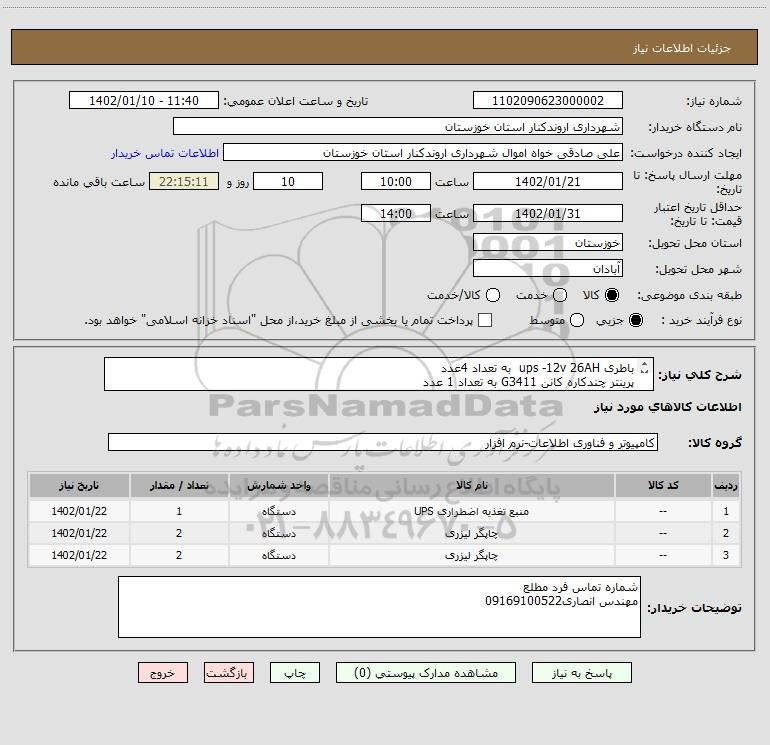Image resolution: width=770 pixels, height=745 pixels.
Task: Click مشاهده مدارک پیوستی (0) button
Action: [426, 673]
